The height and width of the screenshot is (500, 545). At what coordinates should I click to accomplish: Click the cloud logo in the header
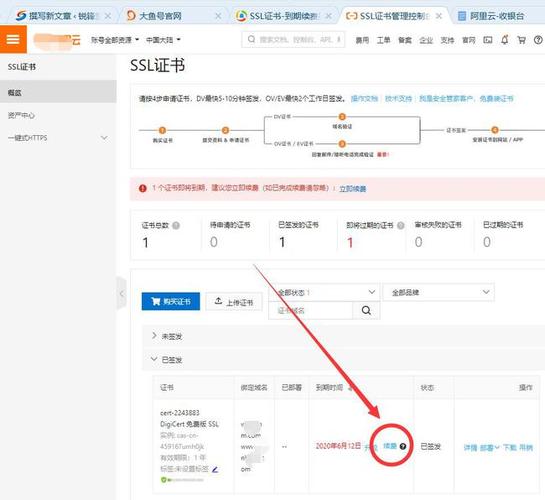point(57,40)
